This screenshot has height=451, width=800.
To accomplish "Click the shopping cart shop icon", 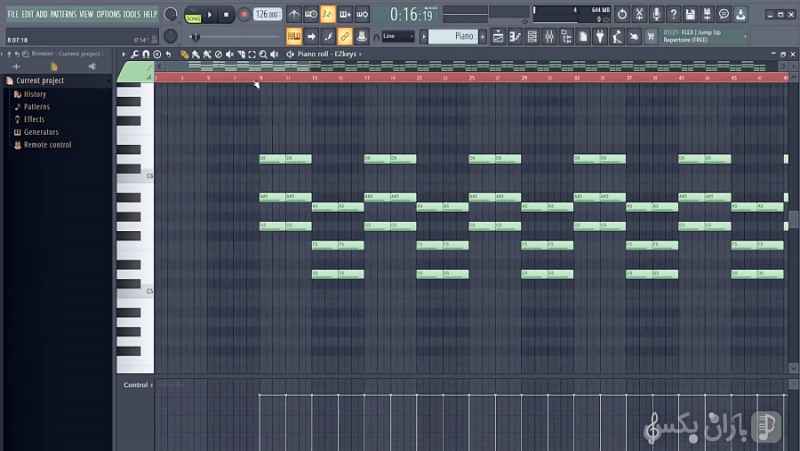I will [651, 36].
